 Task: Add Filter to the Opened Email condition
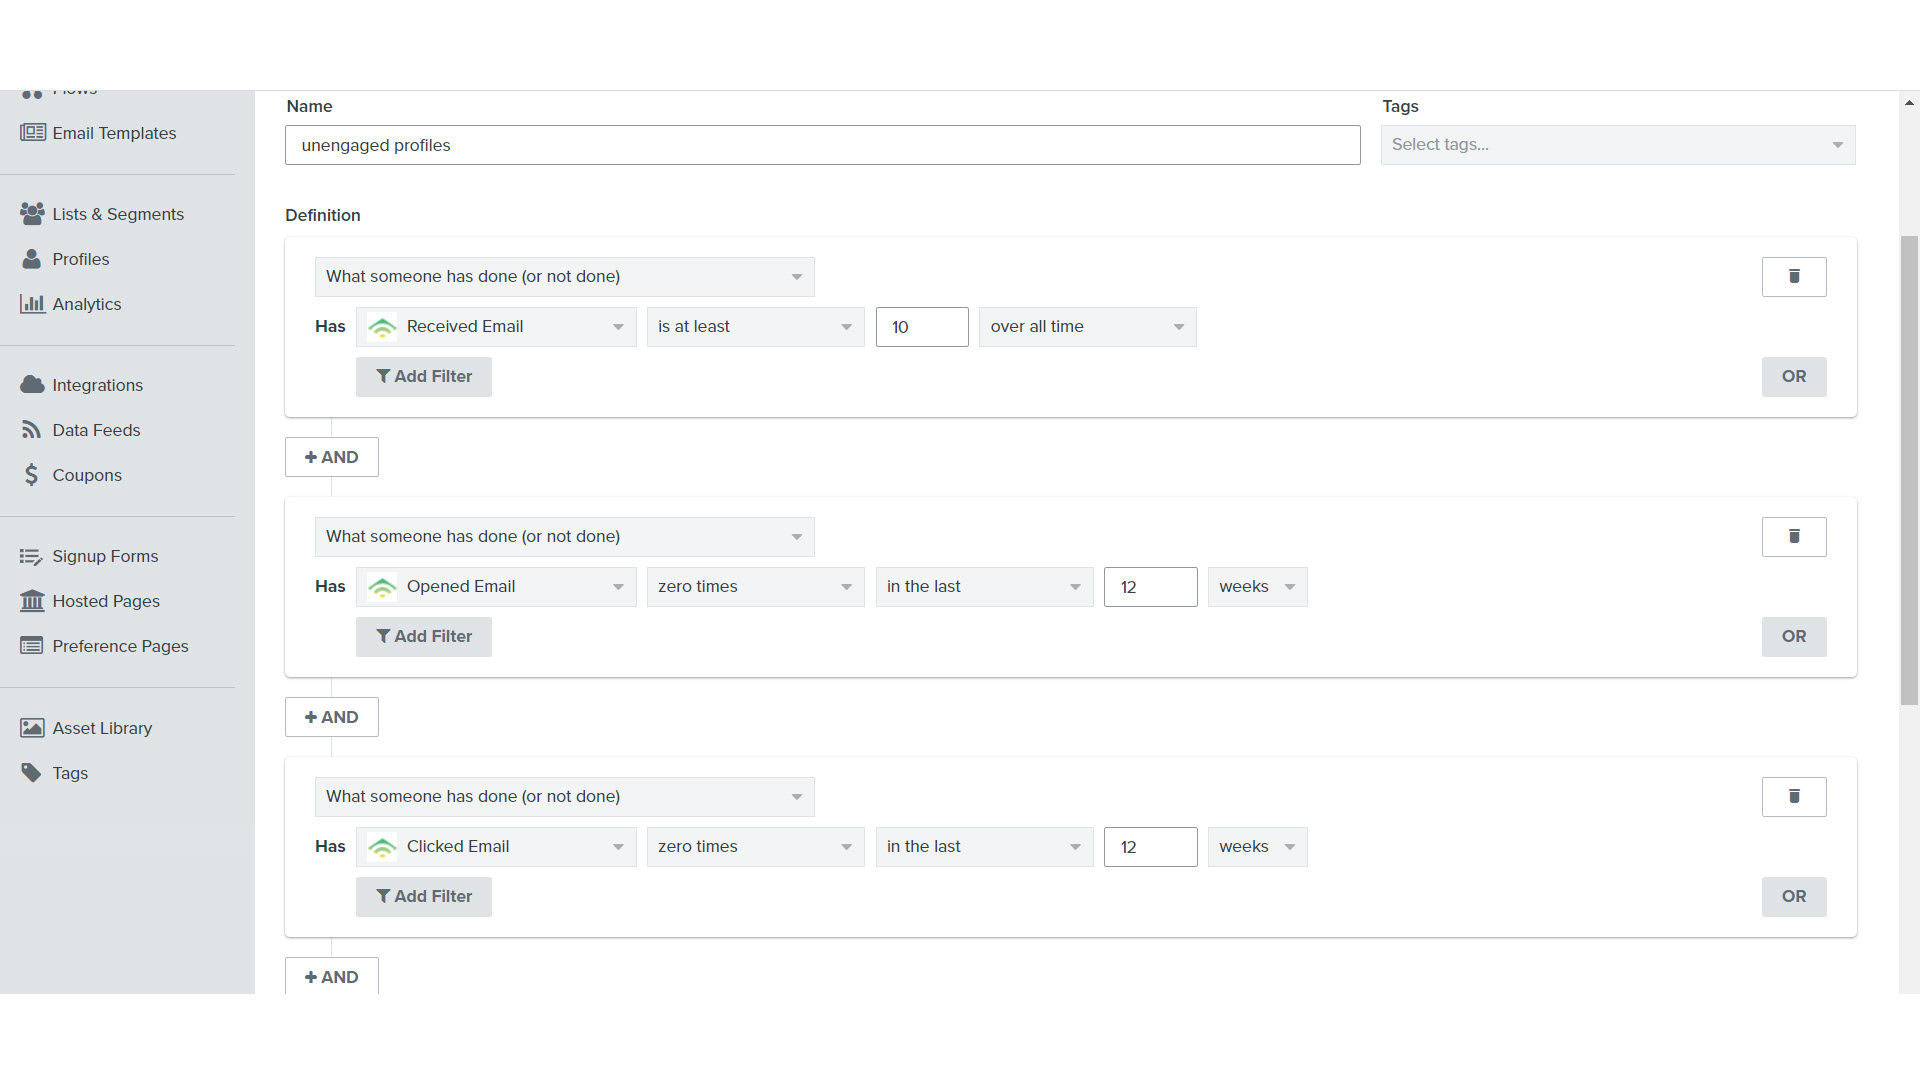click(424, 637)
